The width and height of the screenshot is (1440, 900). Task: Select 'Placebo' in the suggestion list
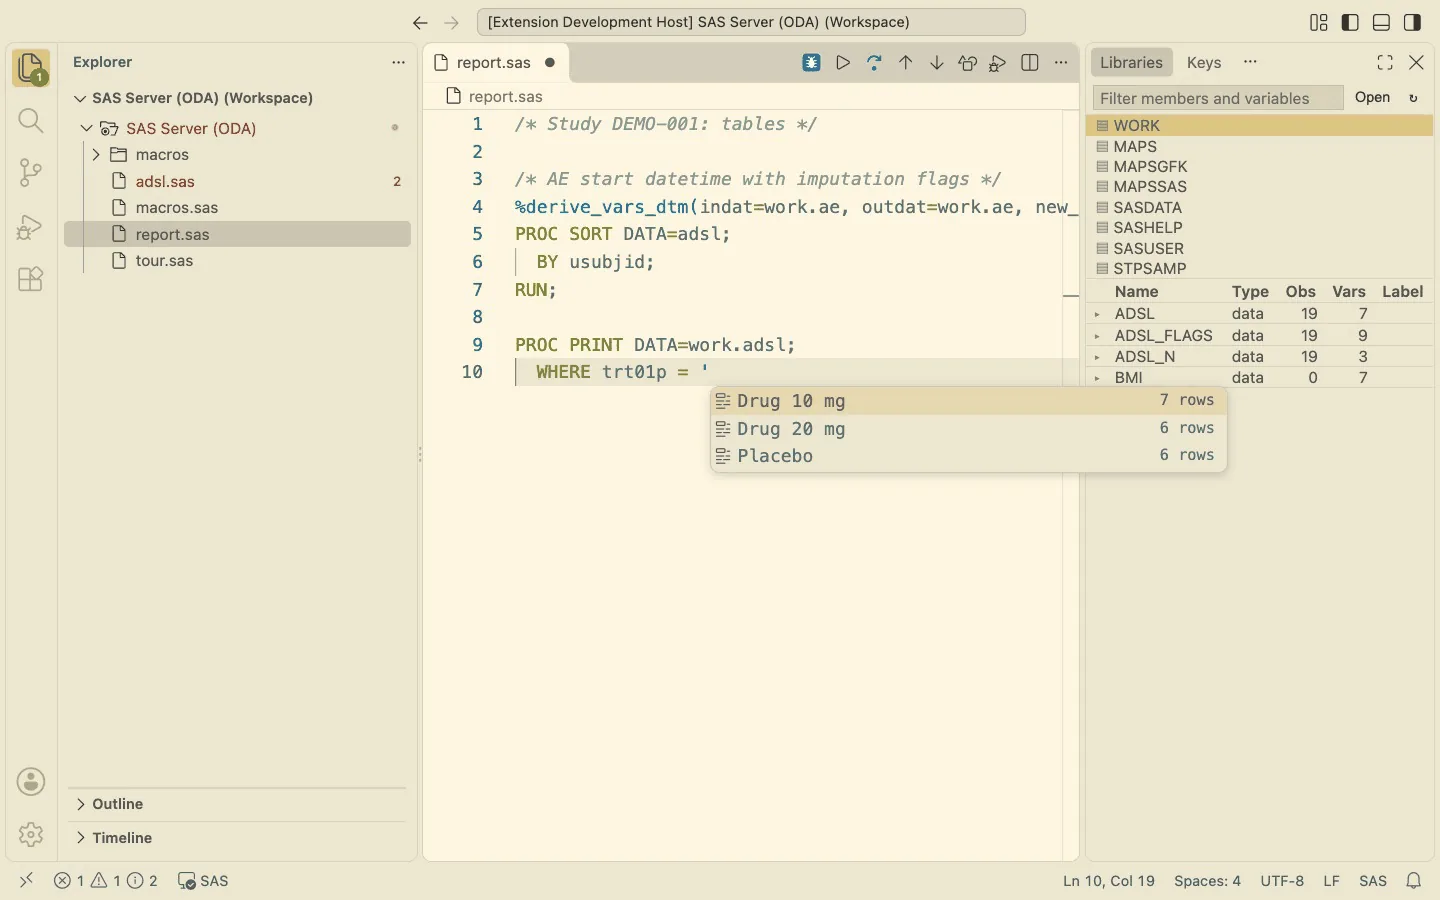[x=968, y=456]
